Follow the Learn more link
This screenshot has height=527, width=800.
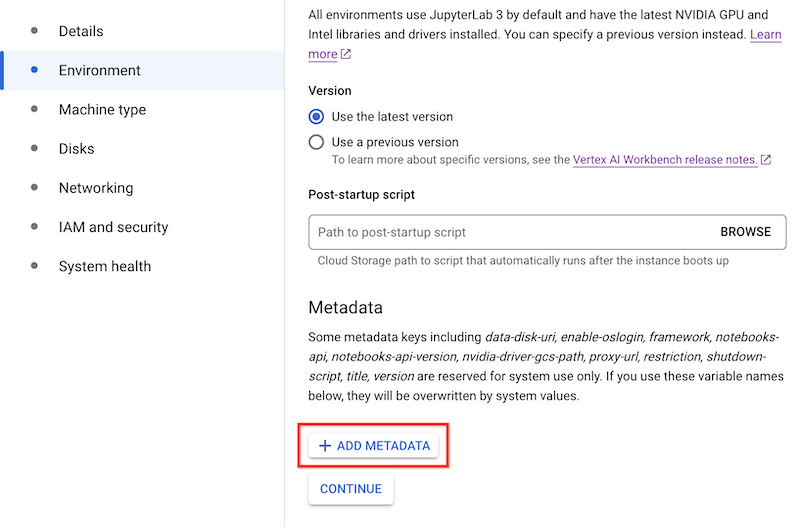tap(765, 35)
